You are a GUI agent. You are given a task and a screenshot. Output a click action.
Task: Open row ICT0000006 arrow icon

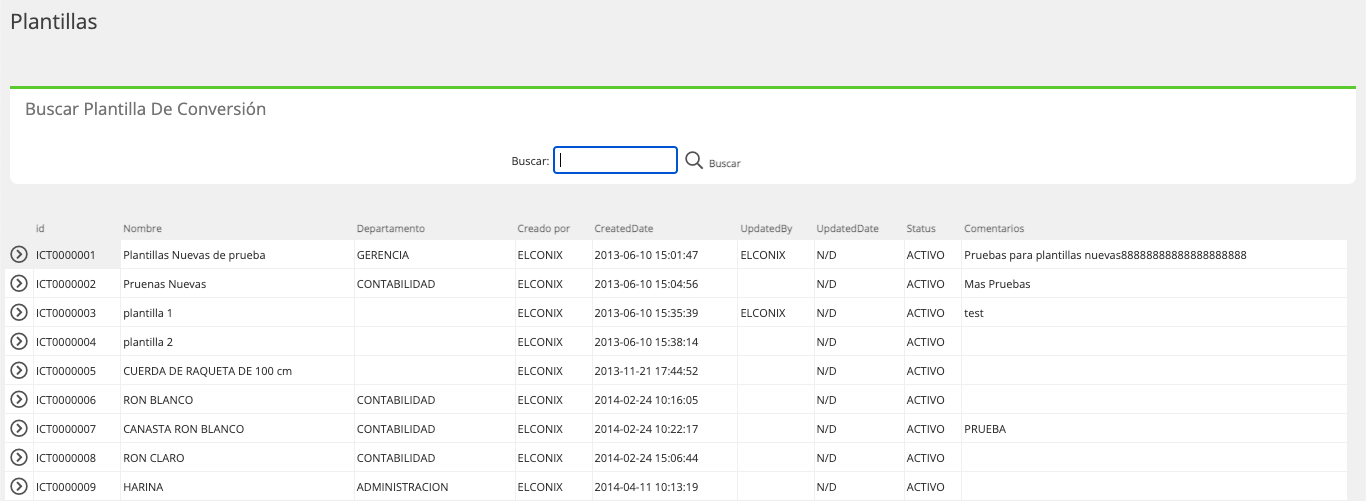18,400
